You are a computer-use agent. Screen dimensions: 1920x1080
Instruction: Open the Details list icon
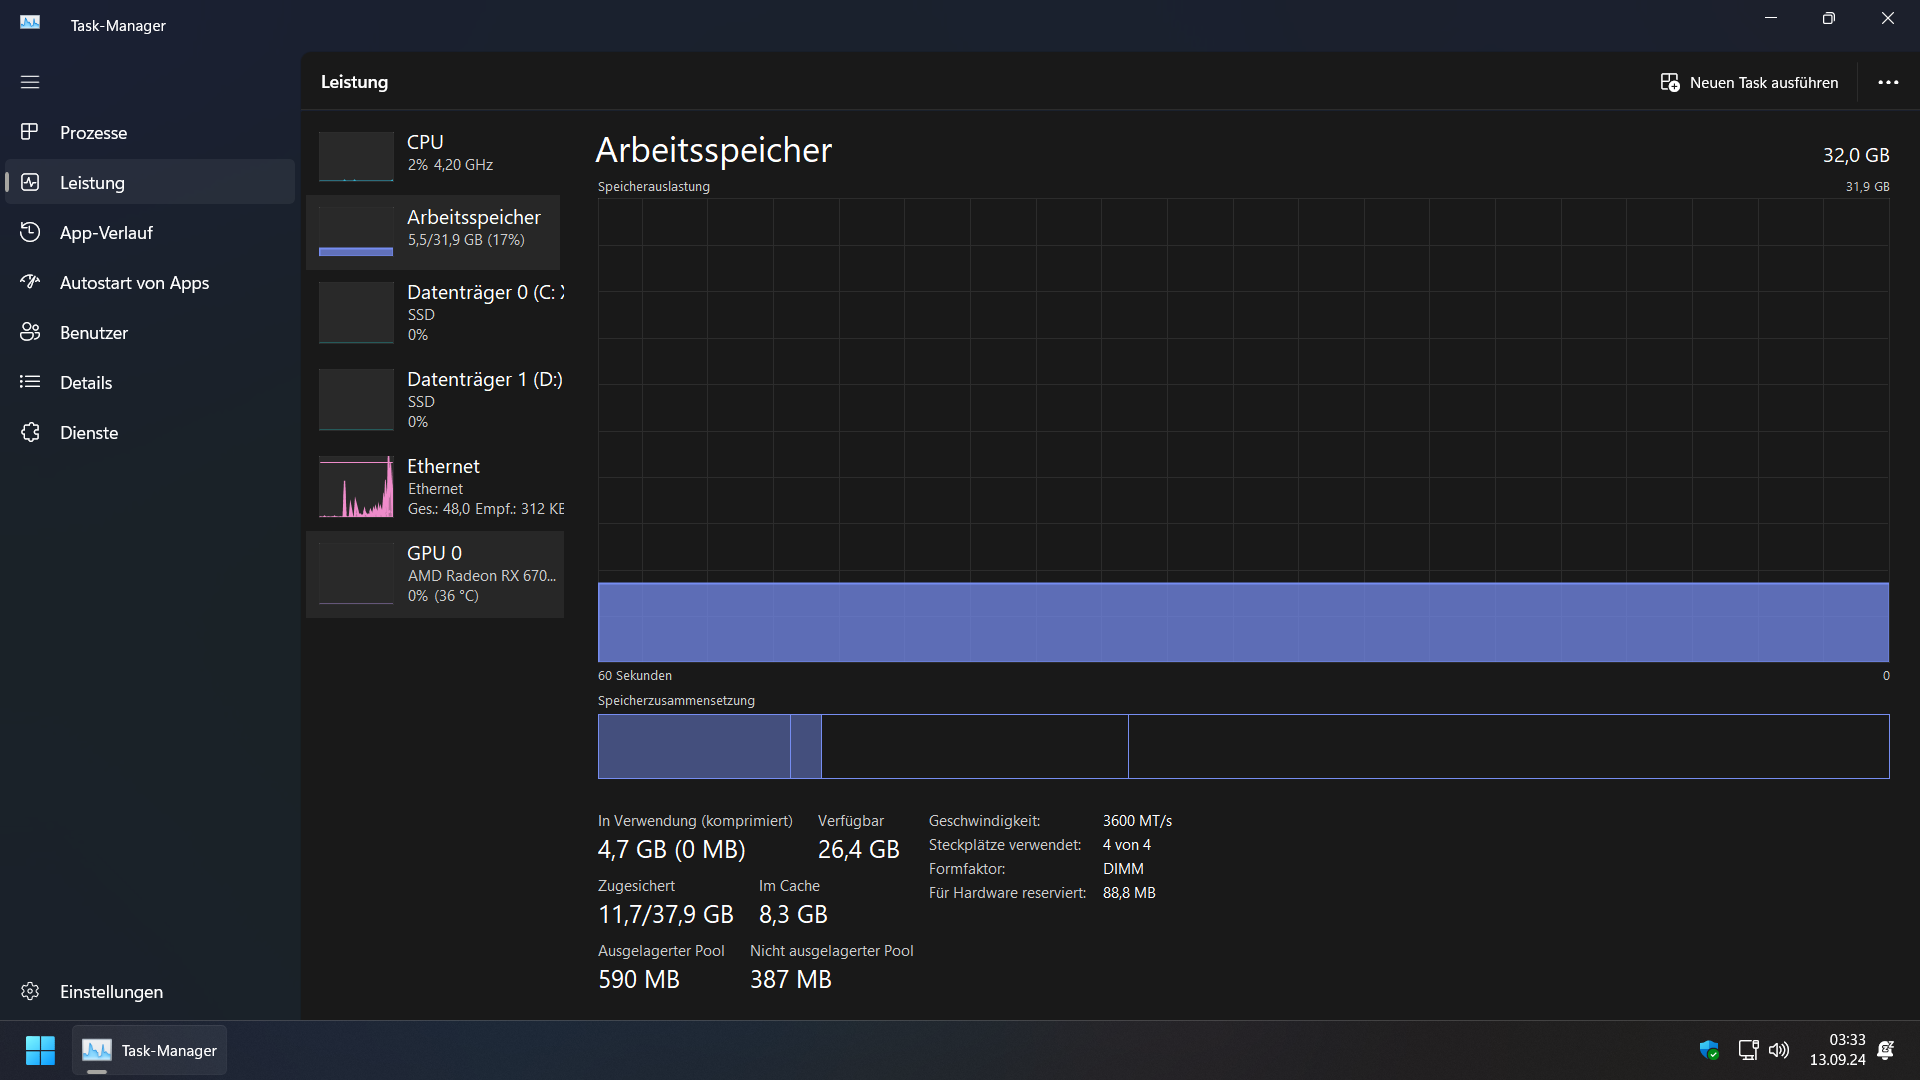(x=30, y=382)
